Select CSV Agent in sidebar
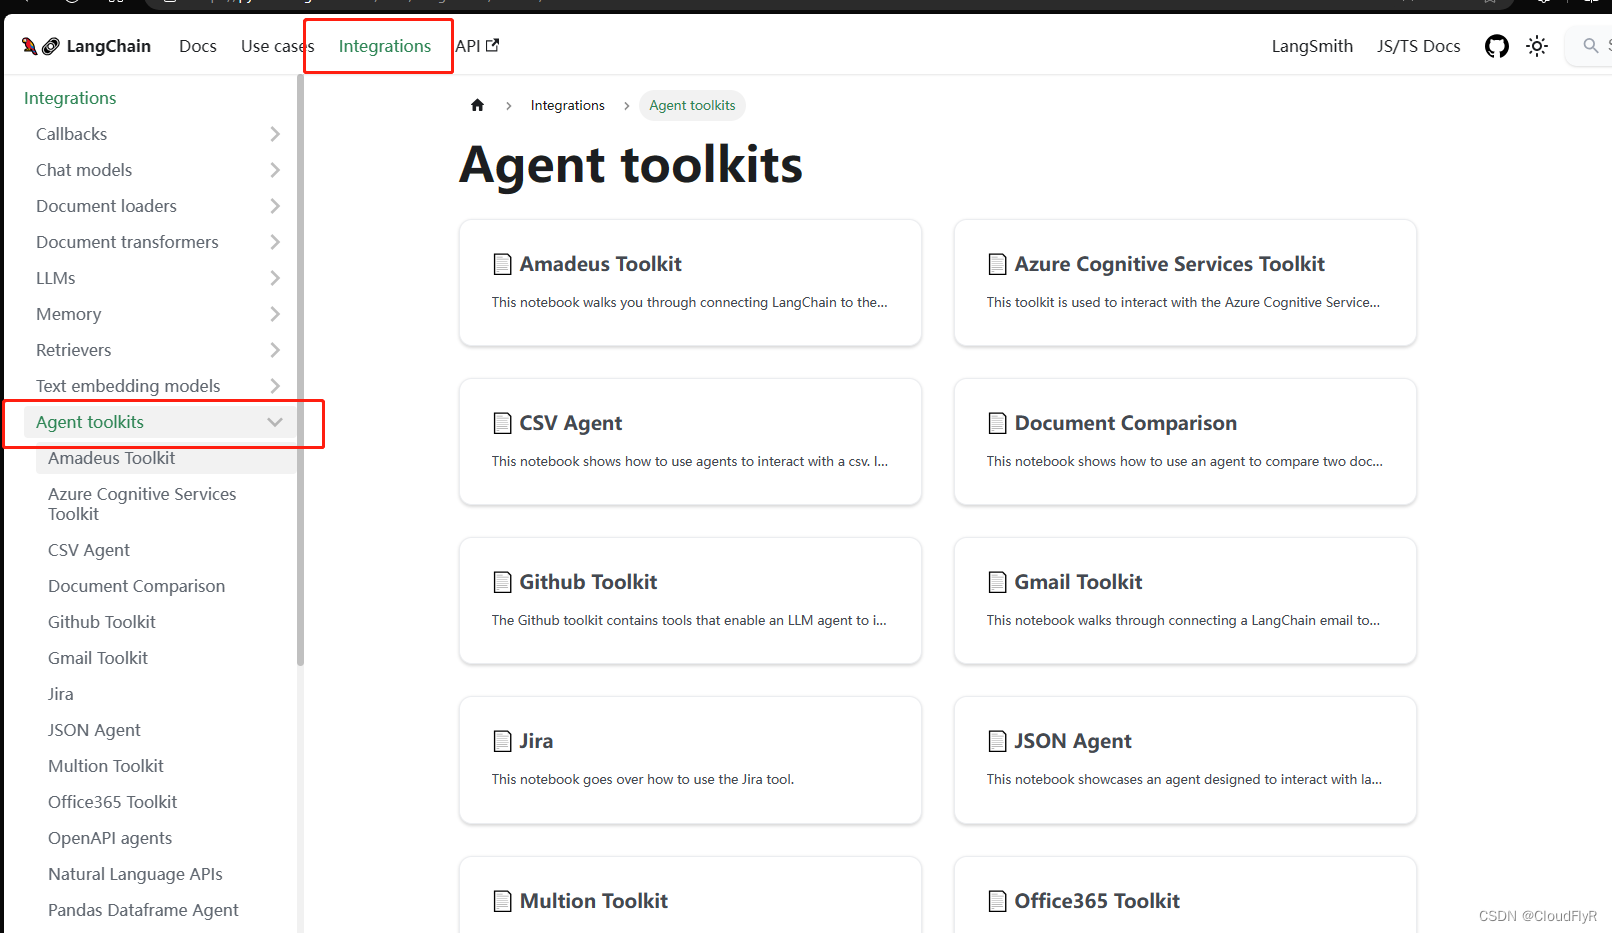This screenshot has height=933, width=1612. (x=89, y=550)
